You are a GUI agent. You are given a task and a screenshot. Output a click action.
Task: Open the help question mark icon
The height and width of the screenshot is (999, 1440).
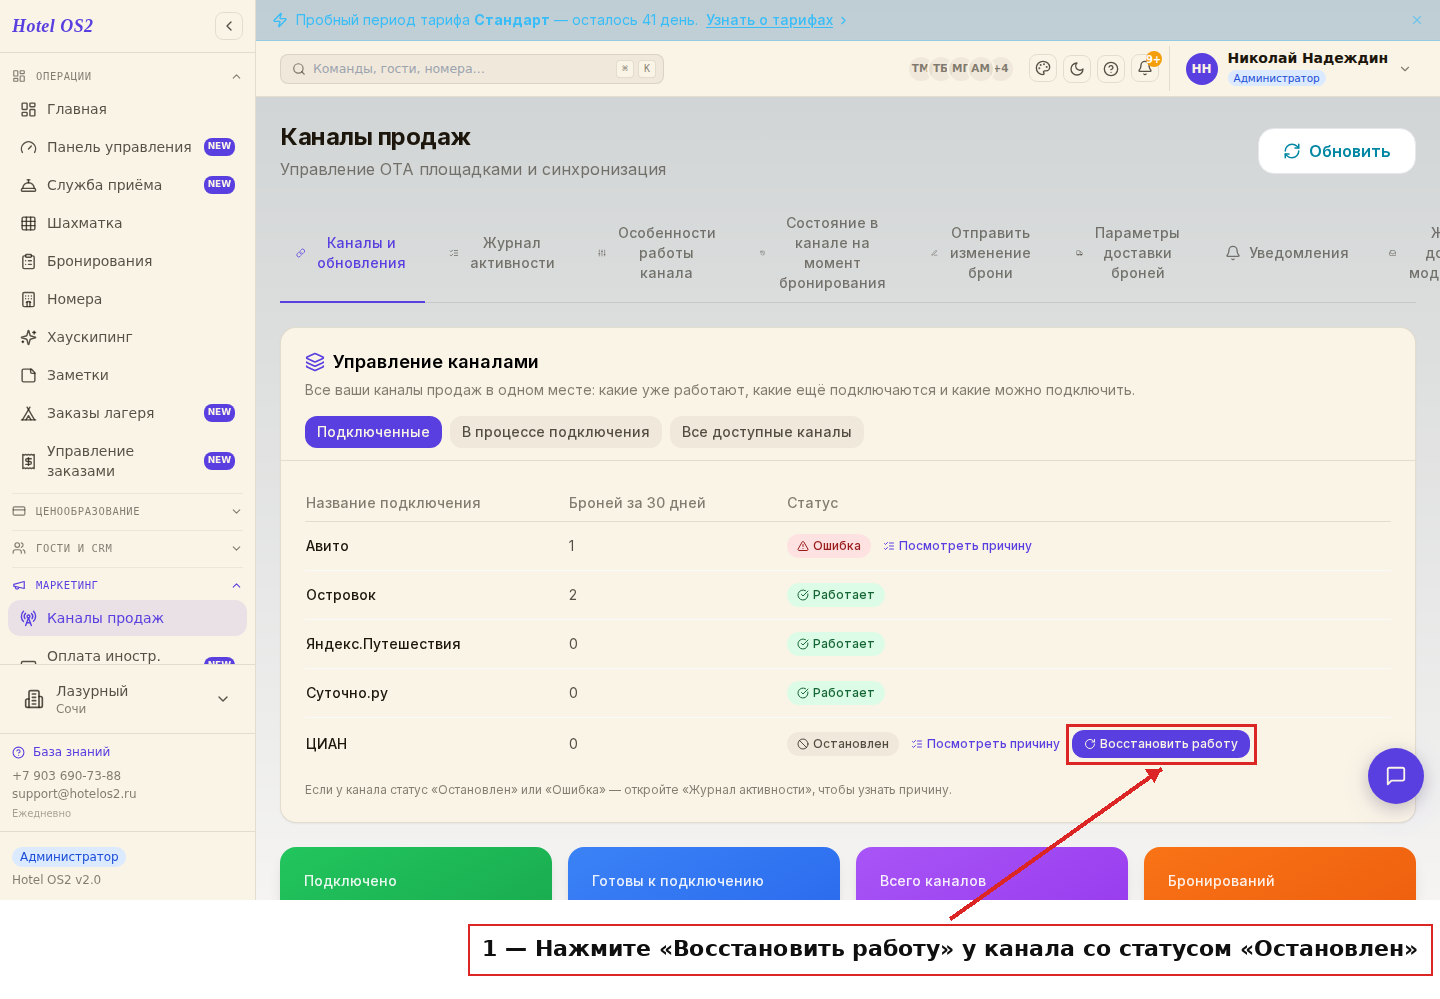pyautogui.click(x=1111, y=69)
